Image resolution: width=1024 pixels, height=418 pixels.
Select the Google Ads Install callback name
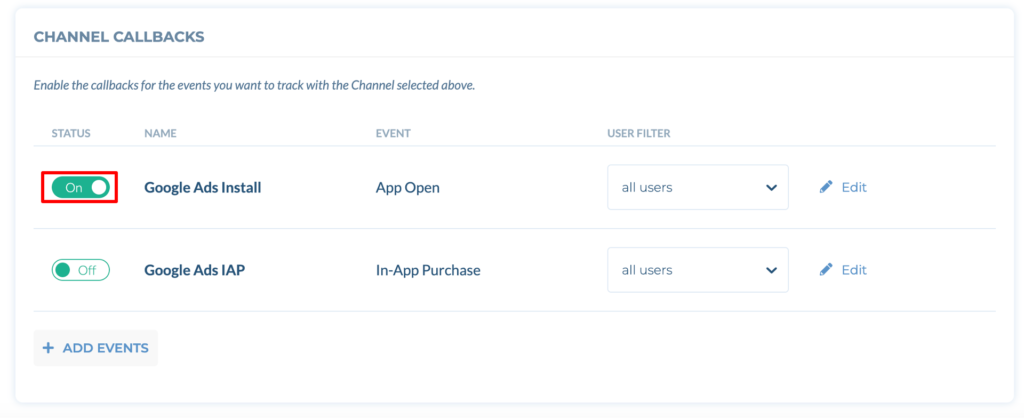[202, 187]
